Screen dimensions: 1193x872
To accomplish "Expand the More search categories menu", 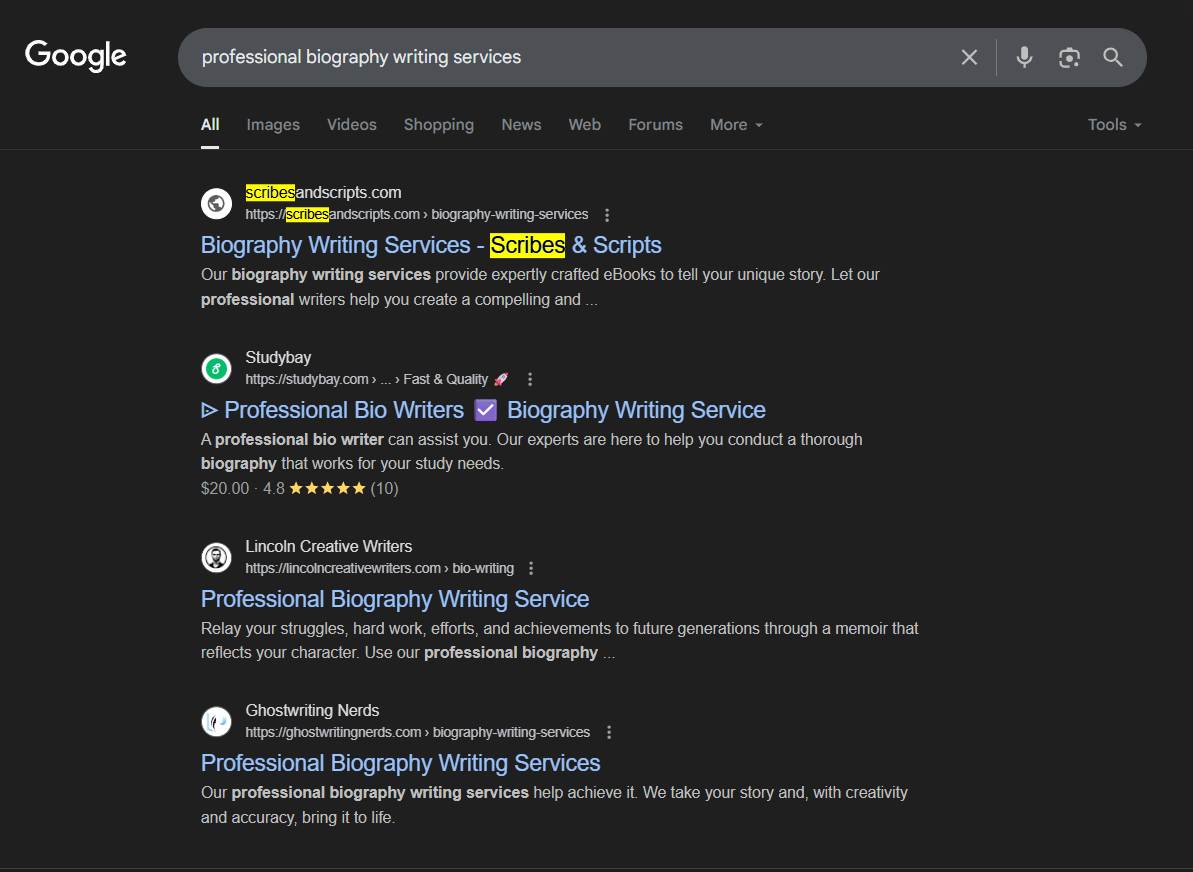I will coord(735,124).
